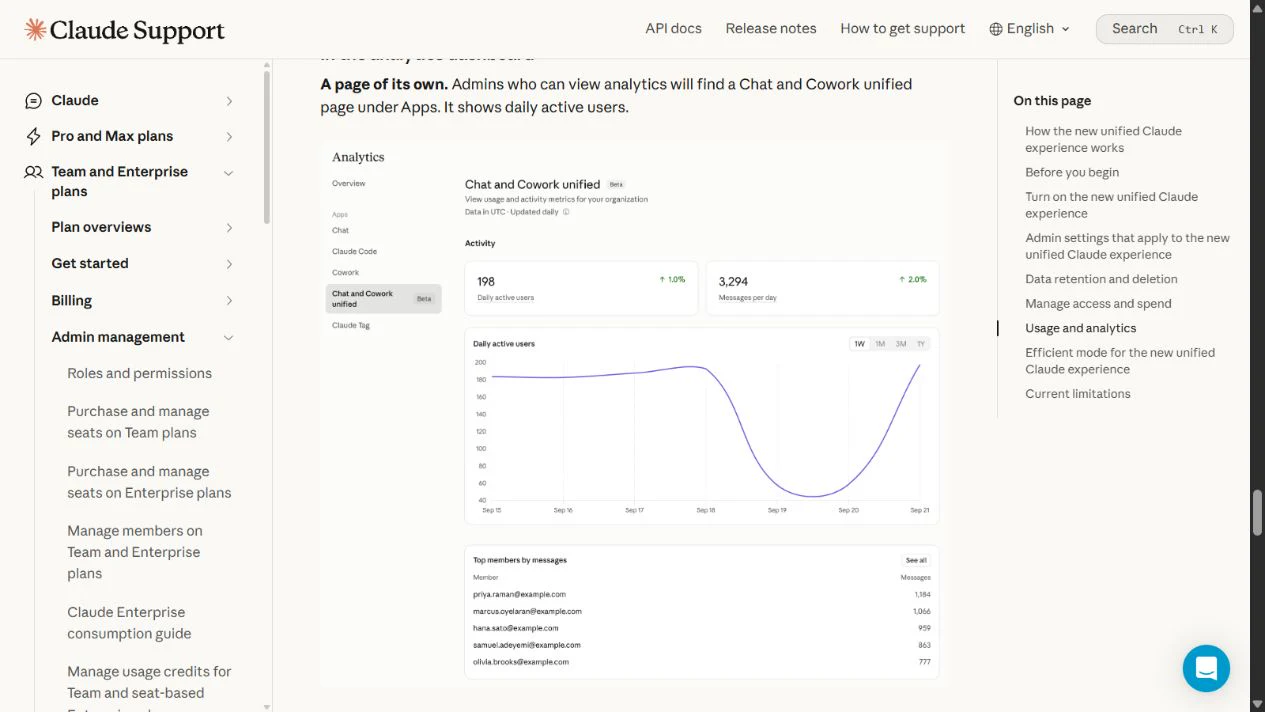1265x712 pixels.
Task: Select Admin management in sidebar
Action: point(118,337)
